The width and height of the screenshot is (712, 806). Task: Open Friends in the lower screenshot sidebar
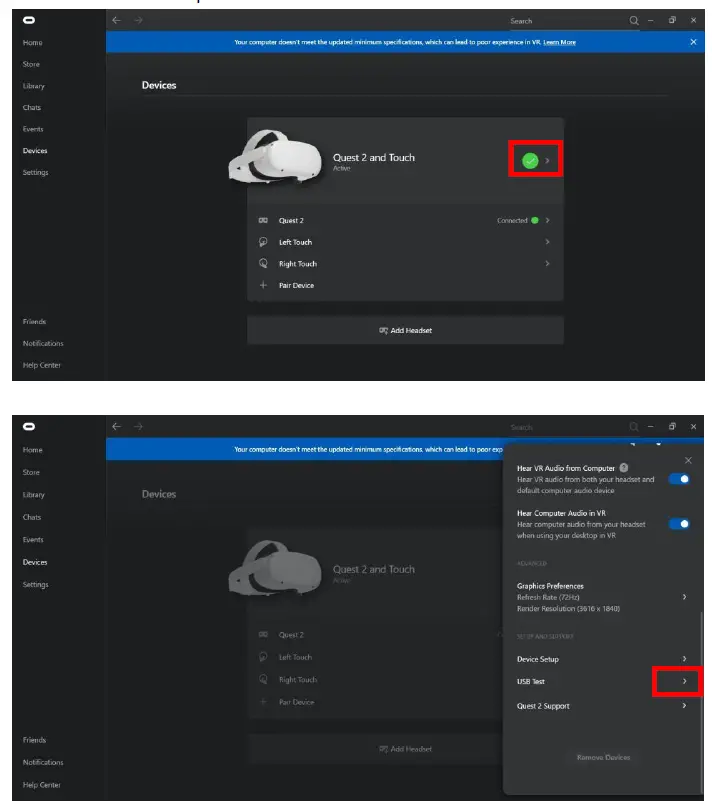click(x=34, y=740)
